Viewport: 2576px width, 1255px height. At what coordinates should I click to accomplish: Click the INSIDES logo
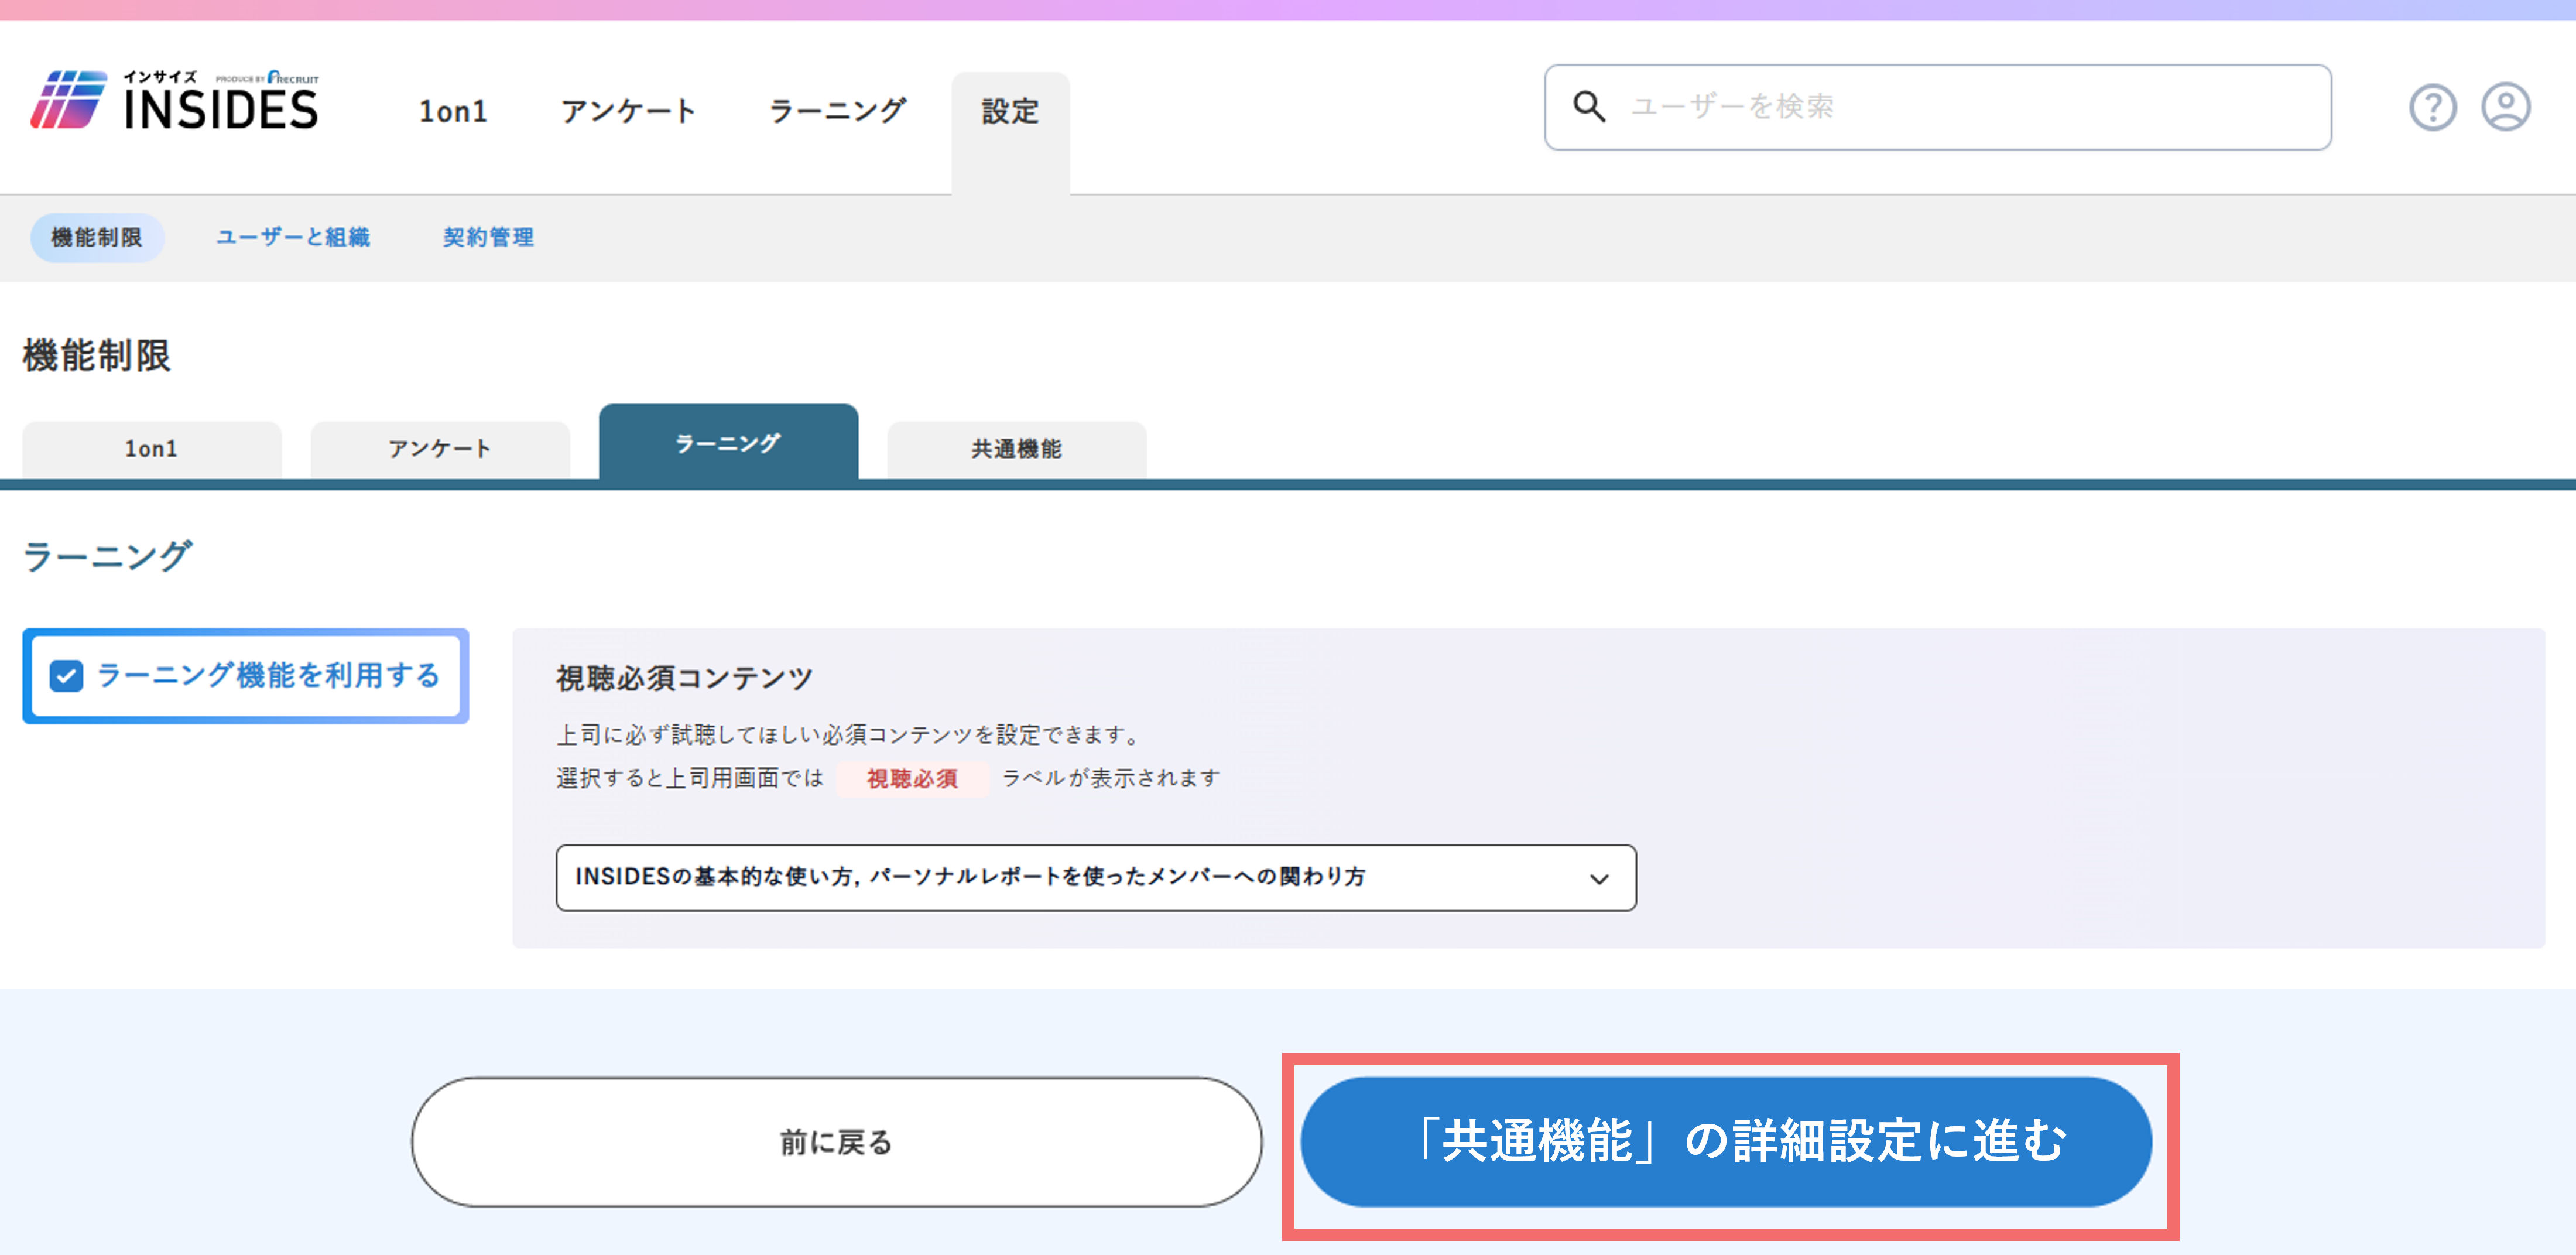(x=174, y=101)
